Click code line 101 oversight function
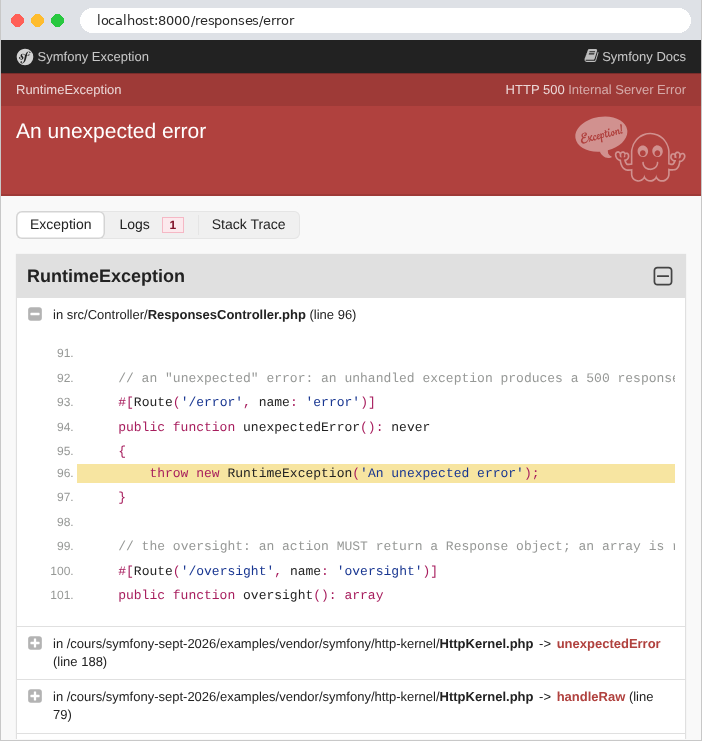This screenshot has width=702, height=741. tap(251, 595)
